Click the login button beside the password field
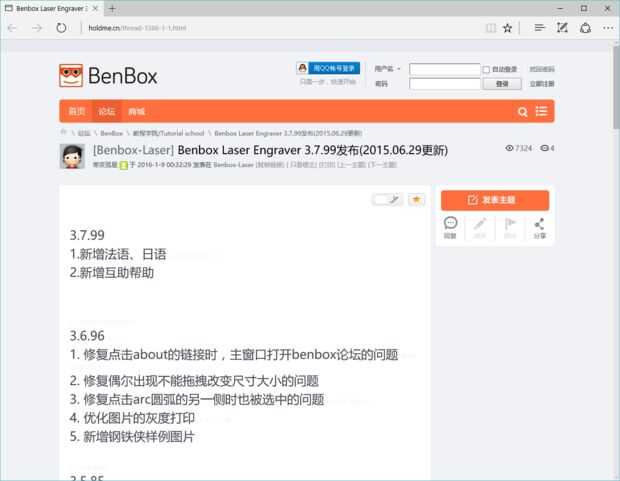Viewport: 620px width, 481px height. (502, 84)
